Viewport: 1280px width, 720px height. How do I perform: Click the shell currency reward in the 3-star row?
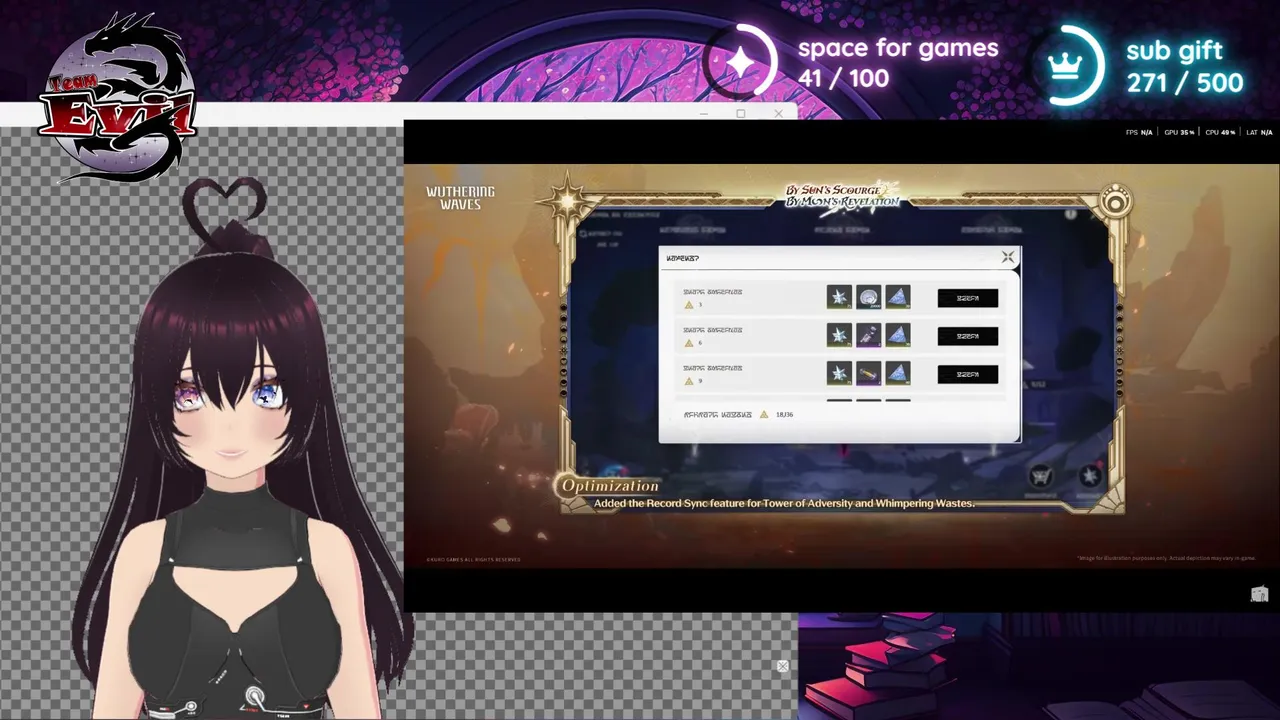(868, 297)
